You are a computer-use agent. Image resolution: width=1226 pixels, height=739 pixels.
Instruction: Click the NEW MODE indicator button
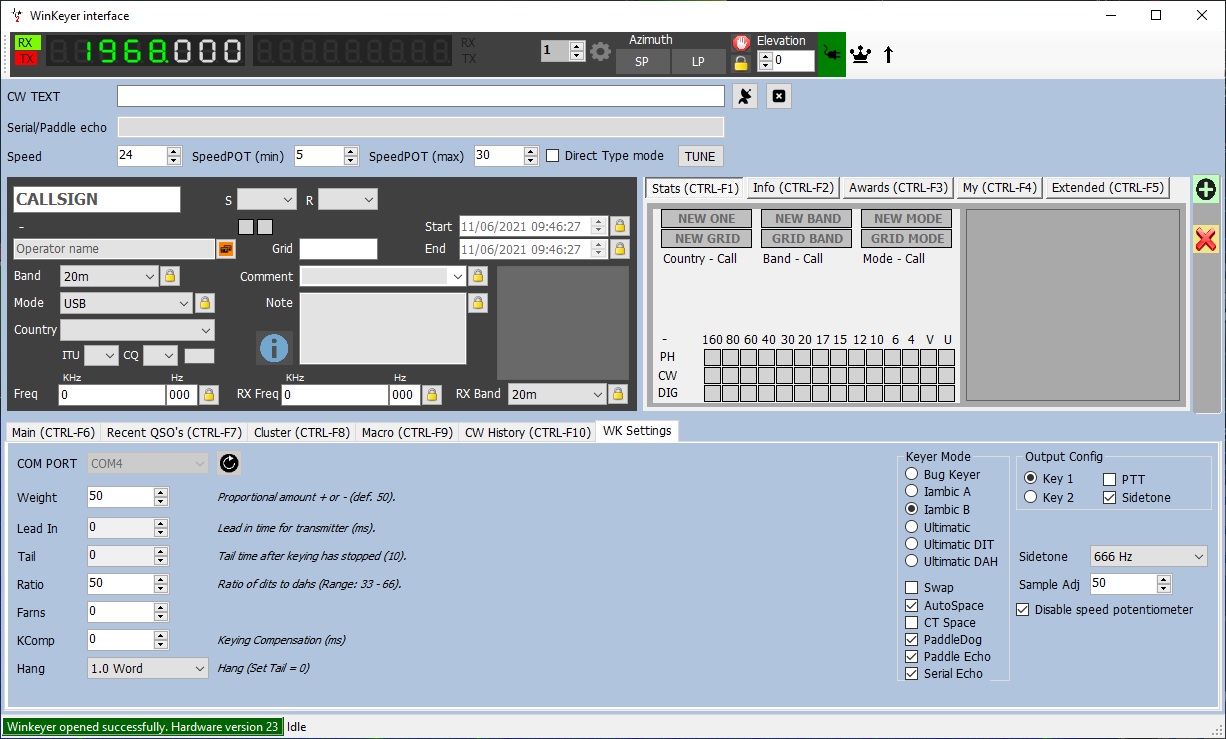coord(908,219)
